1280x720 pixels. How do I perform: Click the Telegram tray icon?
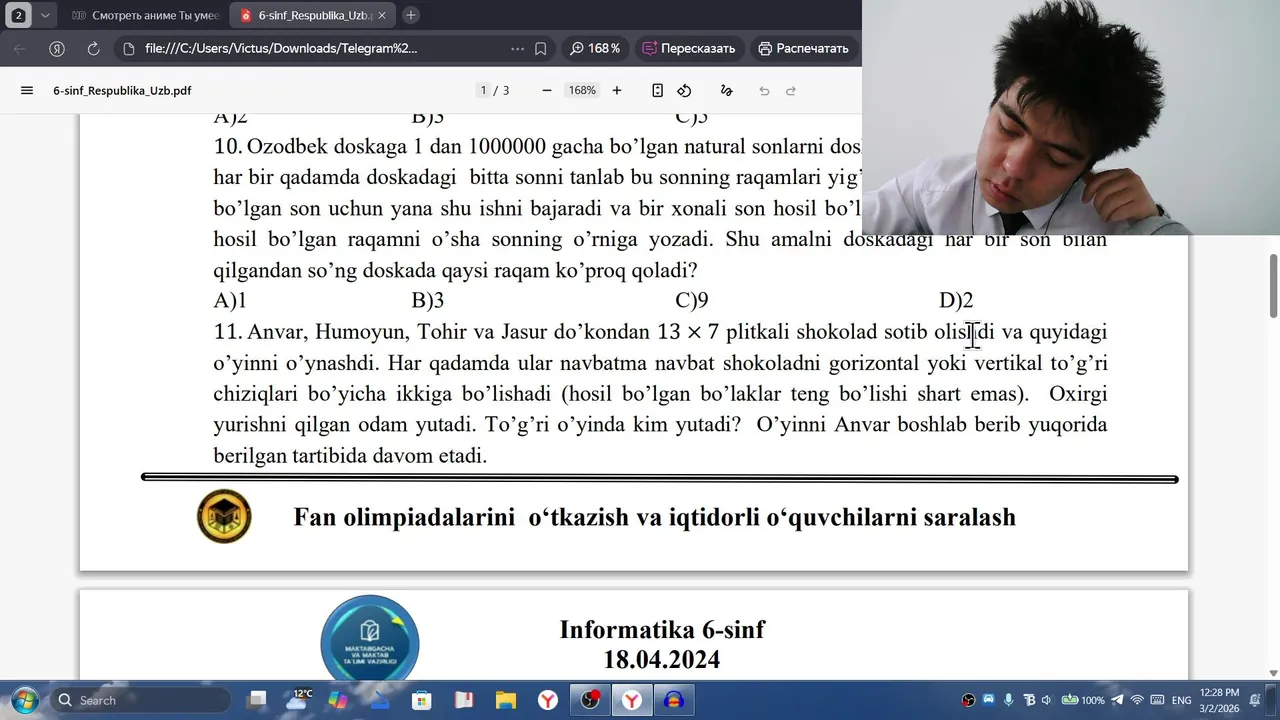pyautogui.click(x=1117, y=700)
